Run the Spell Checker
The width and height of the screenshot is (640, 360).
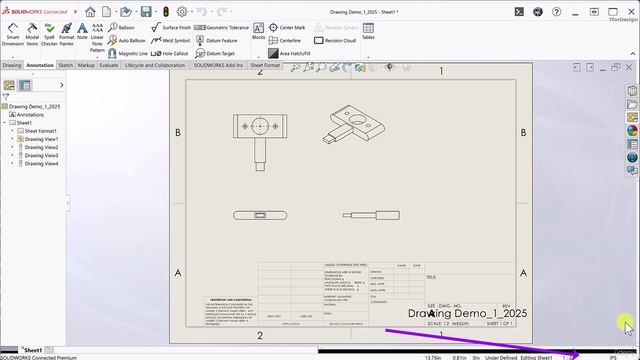(49, 34)
